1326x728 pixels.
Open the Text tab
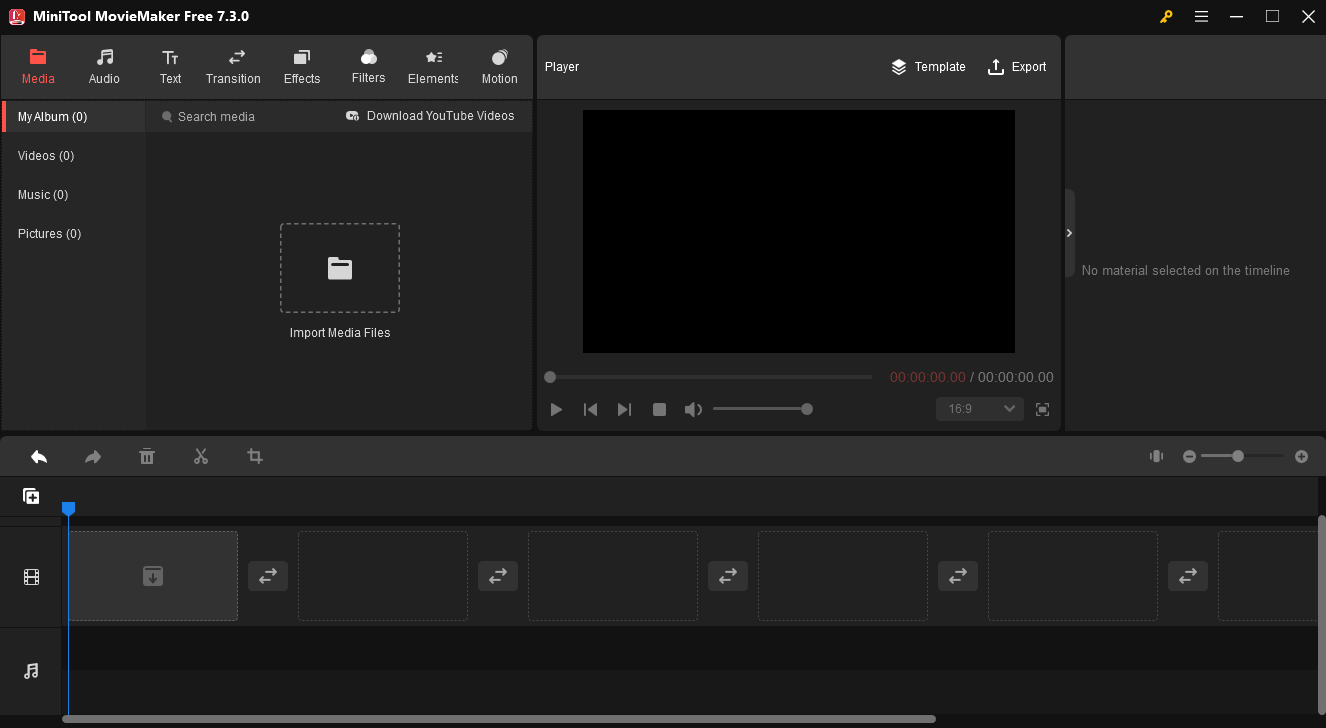[170, 67]
